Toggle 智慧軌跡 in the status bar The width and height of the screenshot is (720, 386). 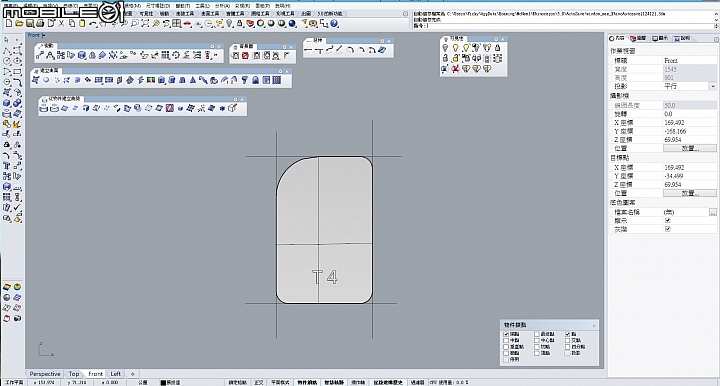point(334,382)
